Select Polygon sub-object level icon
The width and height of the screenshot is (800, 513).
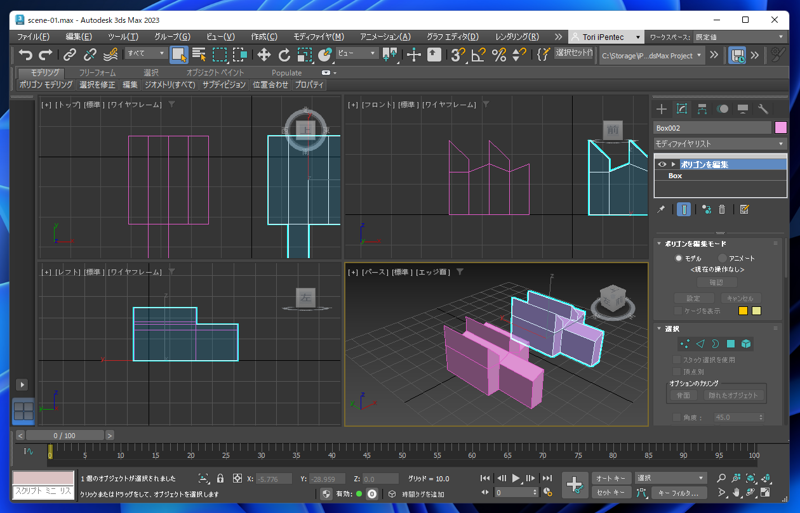(731, 344)
